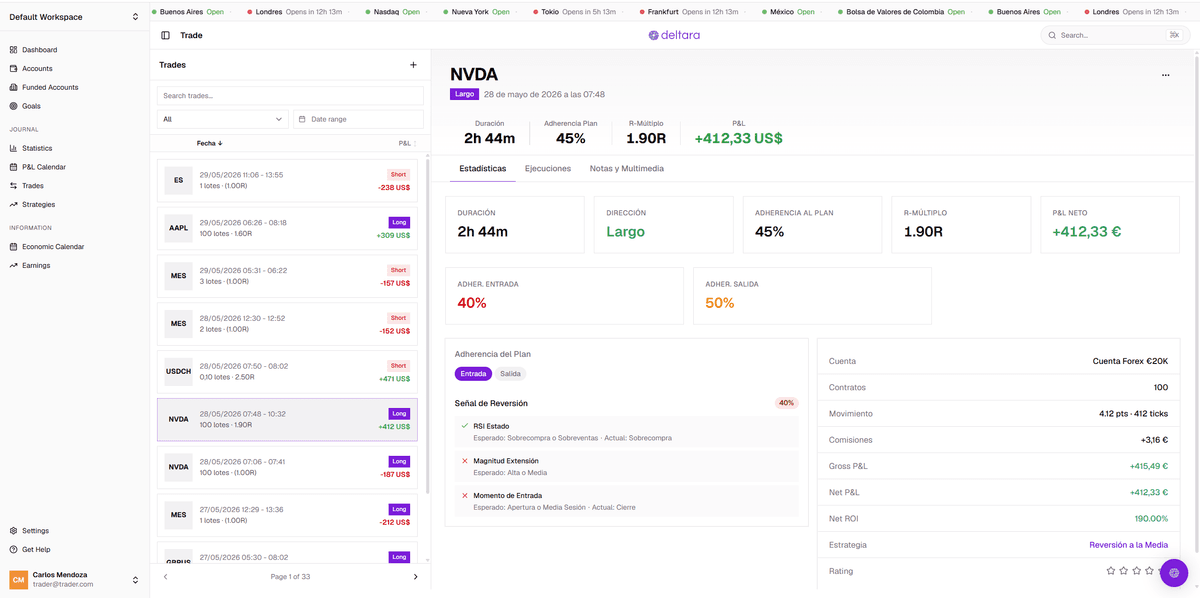Click the deltara logo
Viewport: 1200px width, 598px height.
click(674, 35)
